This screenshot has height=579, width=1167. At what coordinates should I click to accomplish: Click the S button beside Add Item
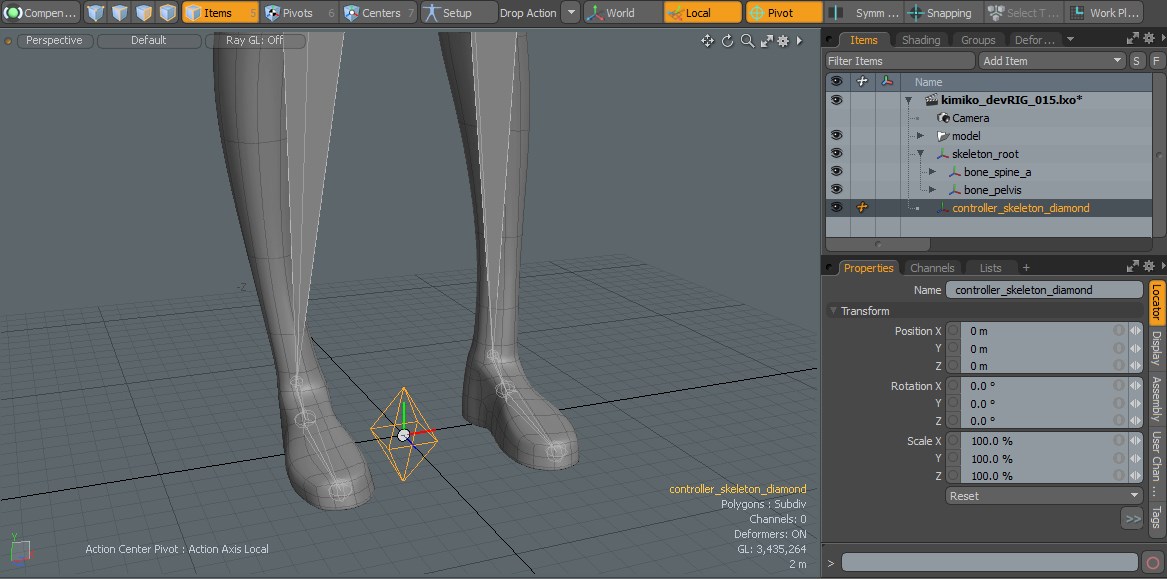(1137, 61)
